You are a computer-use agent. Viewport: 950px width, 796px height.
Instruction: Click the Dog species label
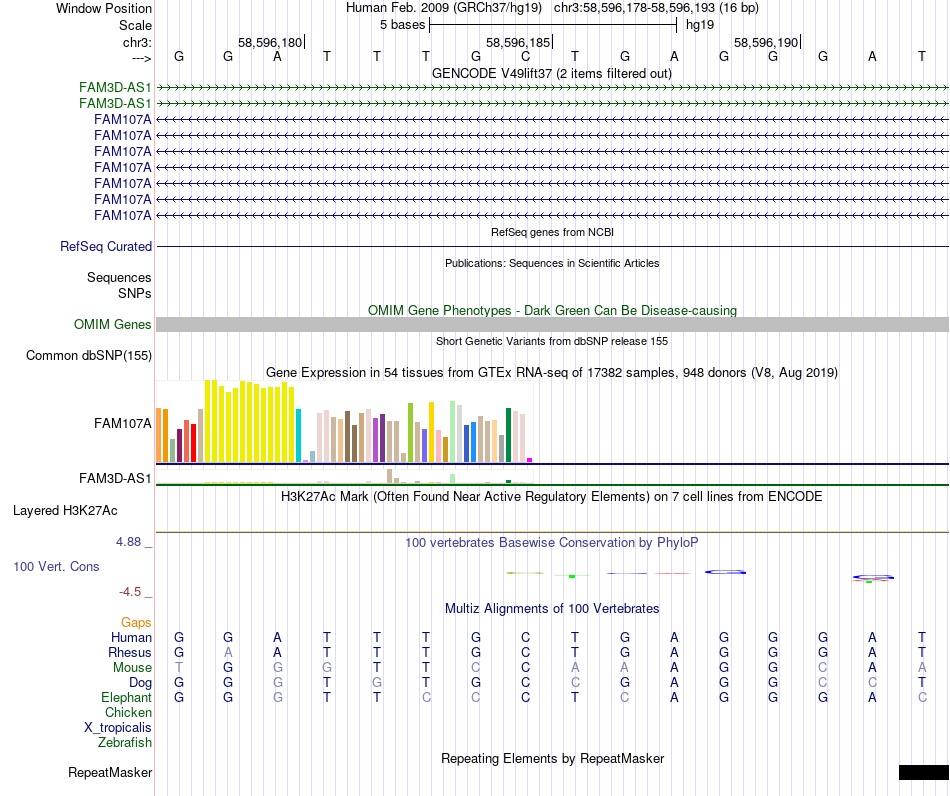pos(140,683)
